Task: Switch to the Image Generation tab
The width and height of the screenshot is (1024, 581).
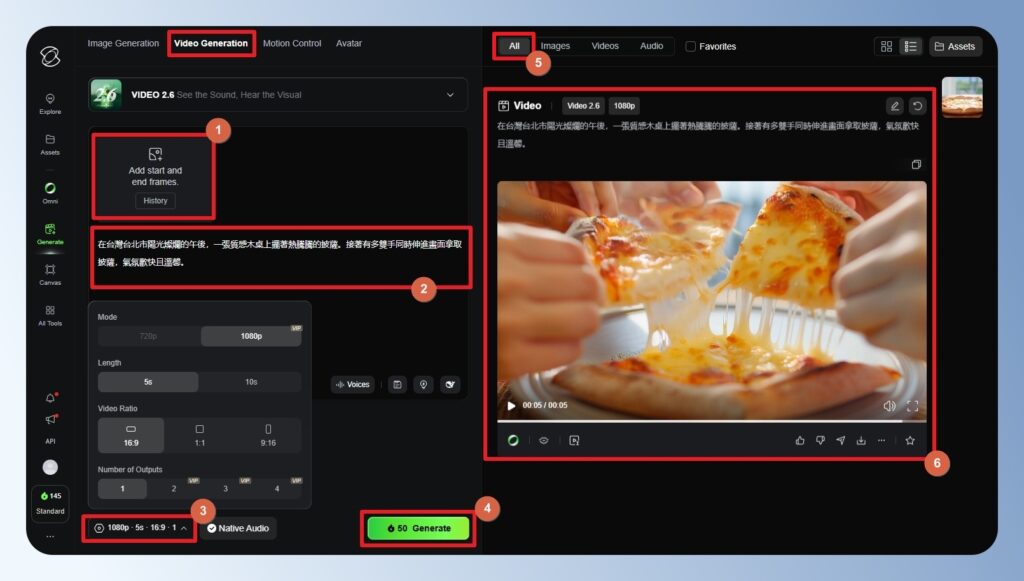Action: tap(123, 43)
